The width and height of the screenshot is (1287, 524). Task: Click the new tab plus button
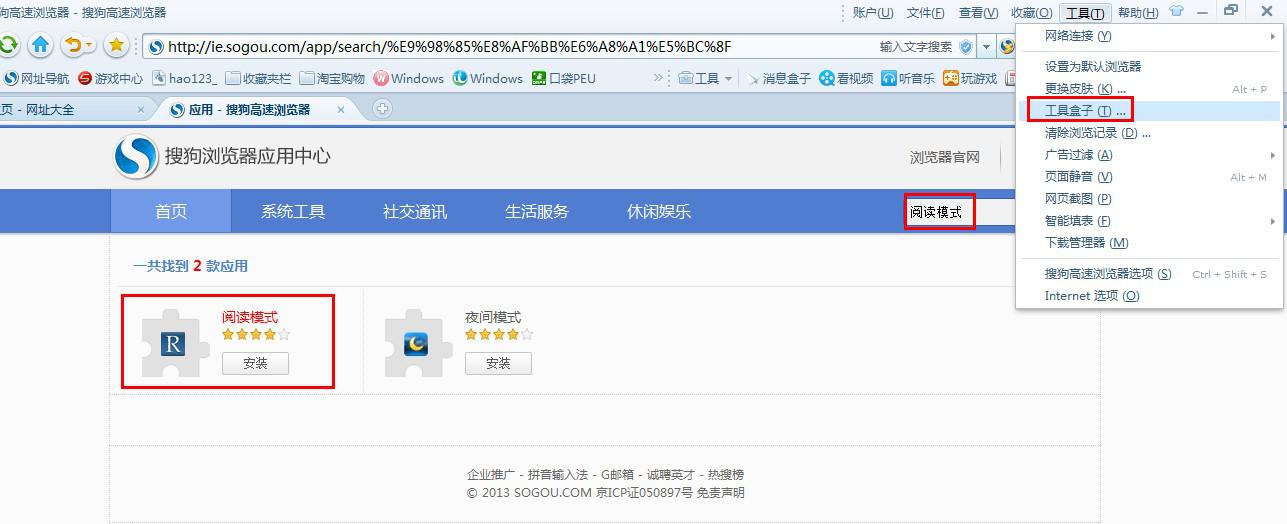pyautogui.click(x=381, y=109)
